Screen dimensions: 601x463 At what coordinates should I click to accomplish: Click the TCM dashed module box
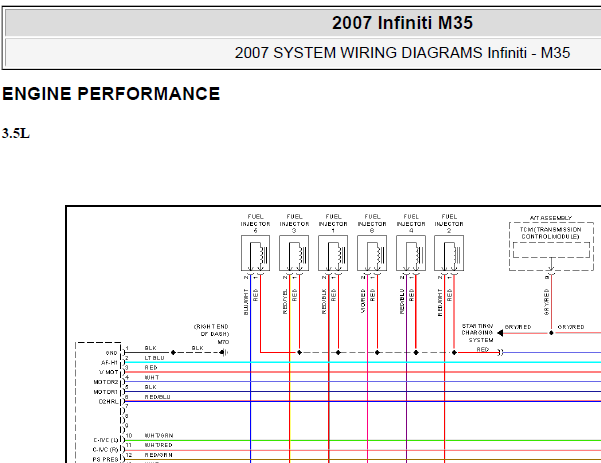(x=551, y=246)
